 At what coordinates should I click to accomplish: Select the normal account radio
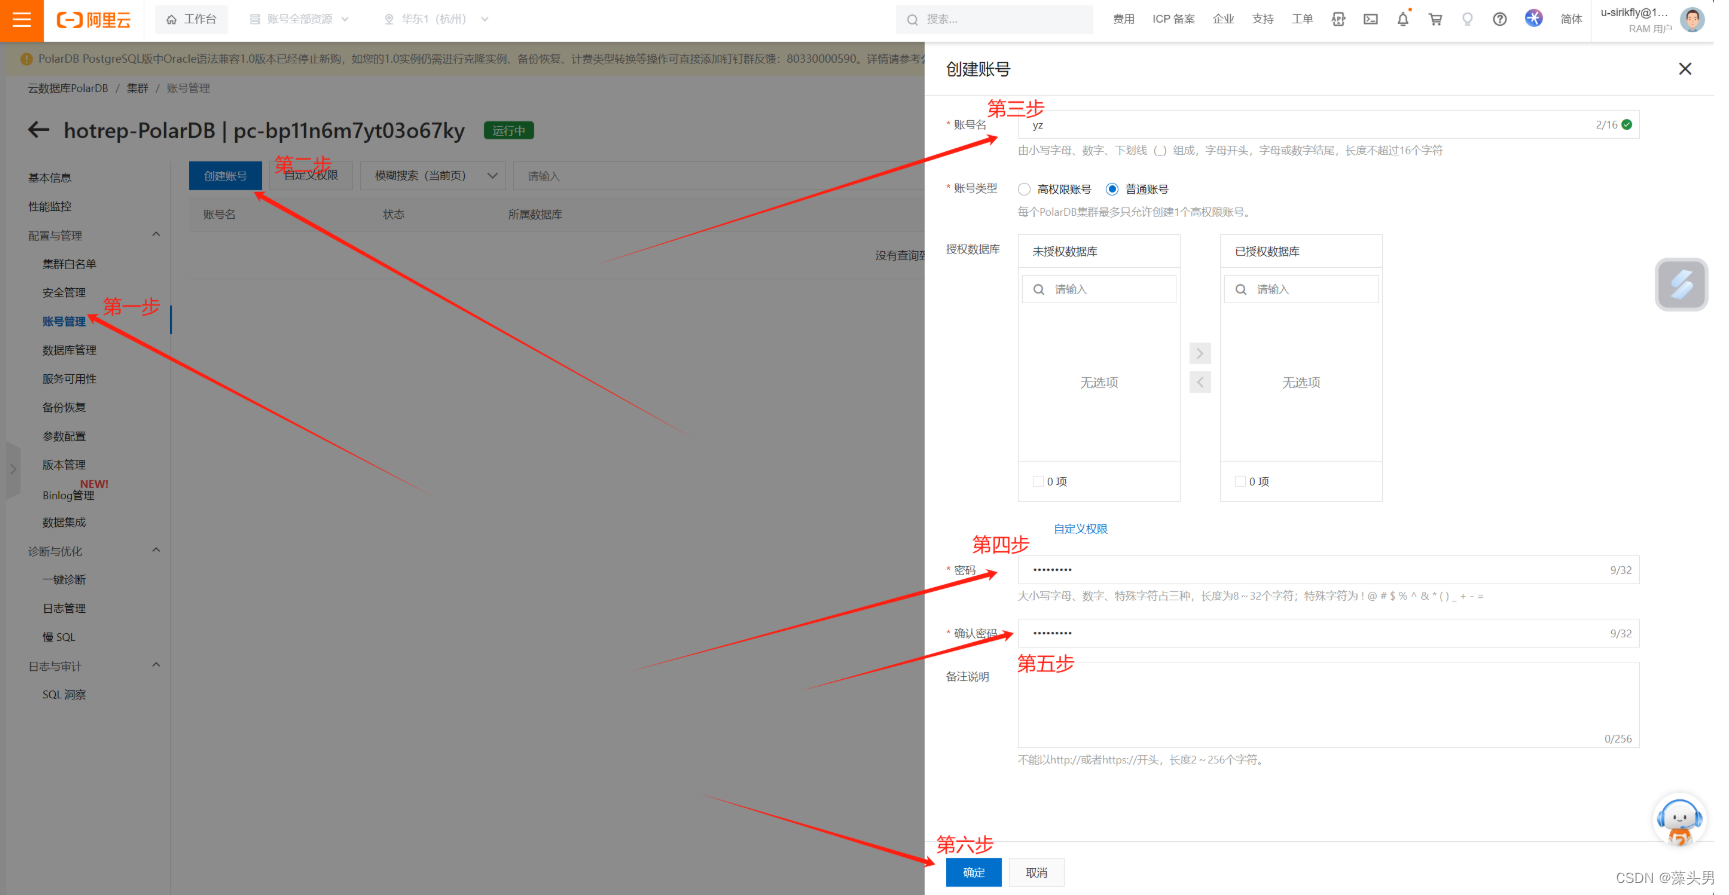pyautogui.click(x=1112, y=189)
